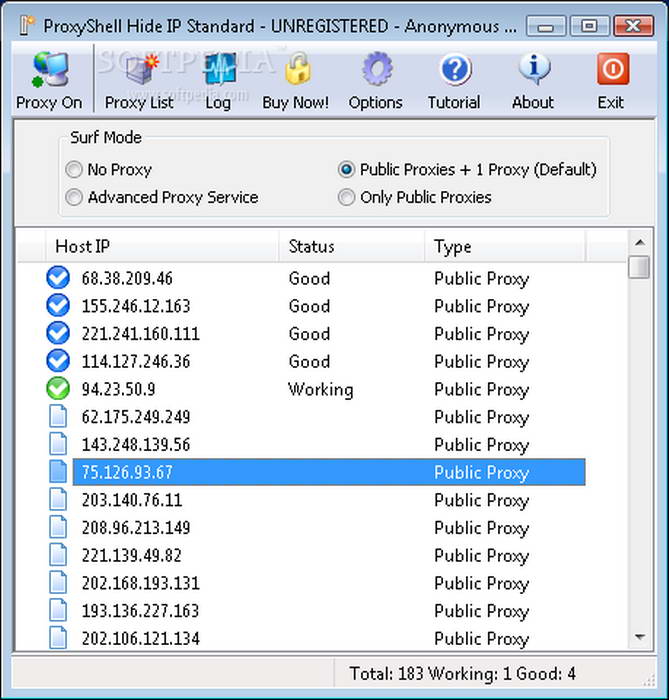Click blue check icon for 221.241.160.111
This screenshot has height=700, width=669.
pos(58,333)
